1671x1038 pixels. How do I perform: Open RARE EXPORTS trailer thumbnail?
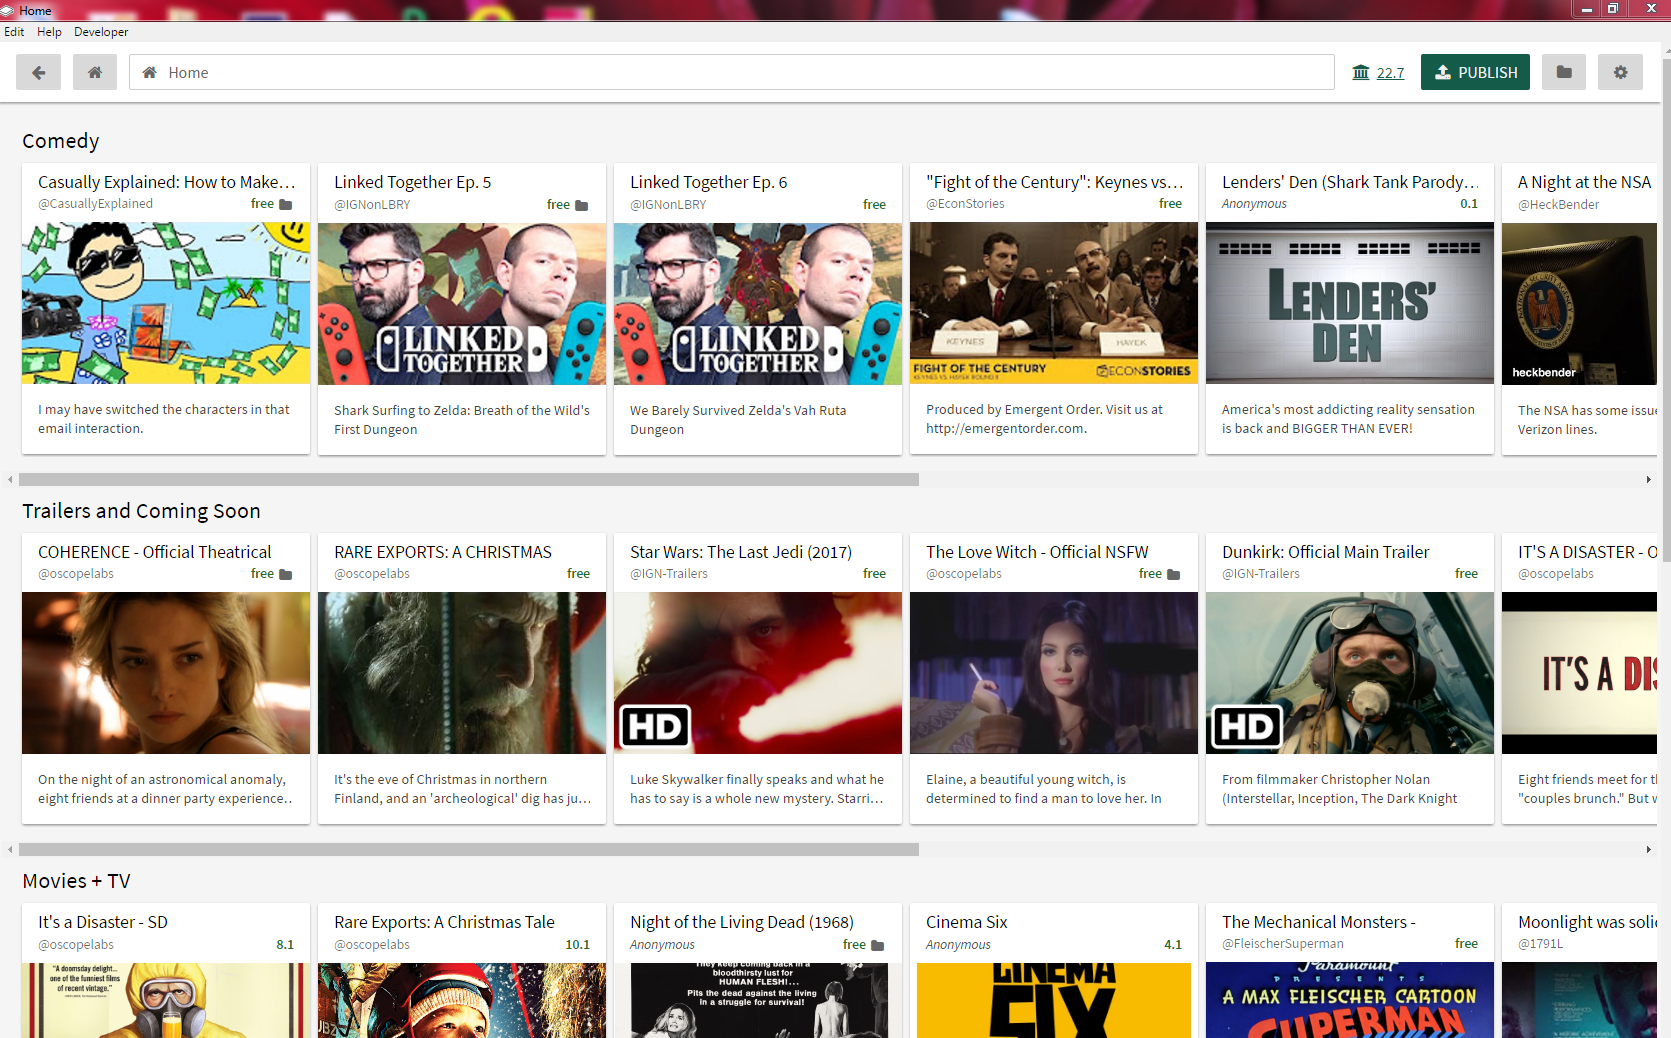(462, 673)
